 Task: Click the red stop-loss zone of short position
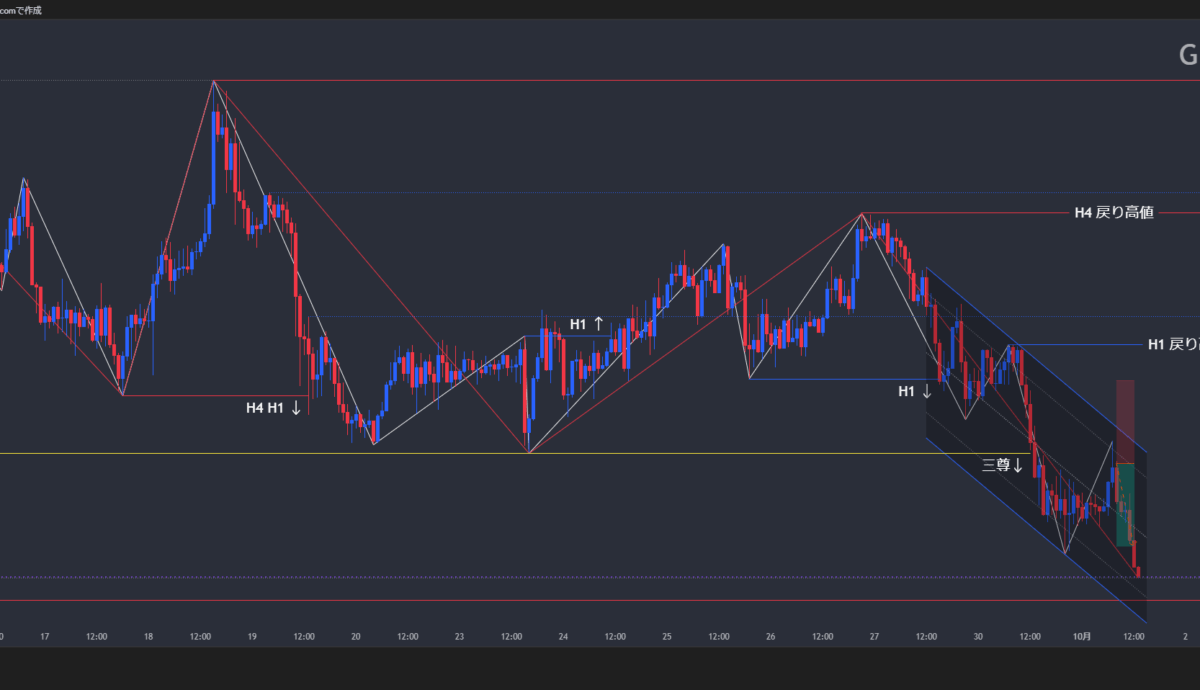(1125, 420)
